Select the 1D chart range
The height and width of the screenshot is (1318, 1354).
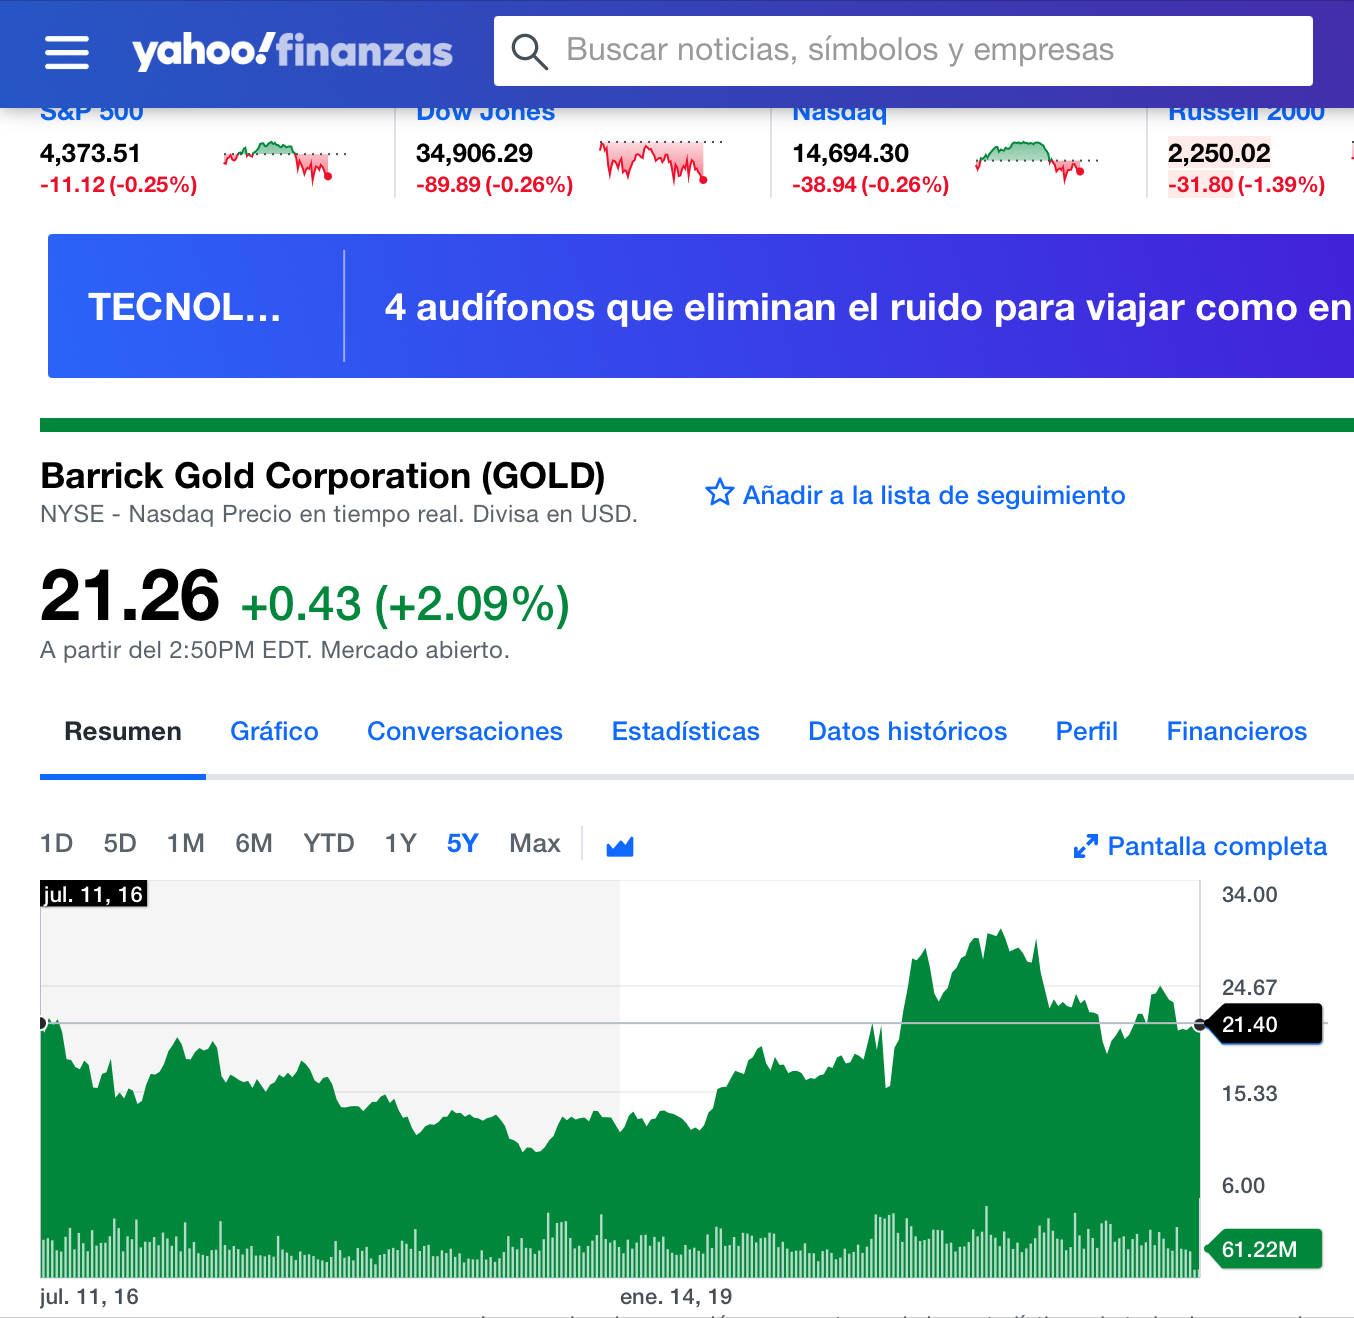(56, 844)
